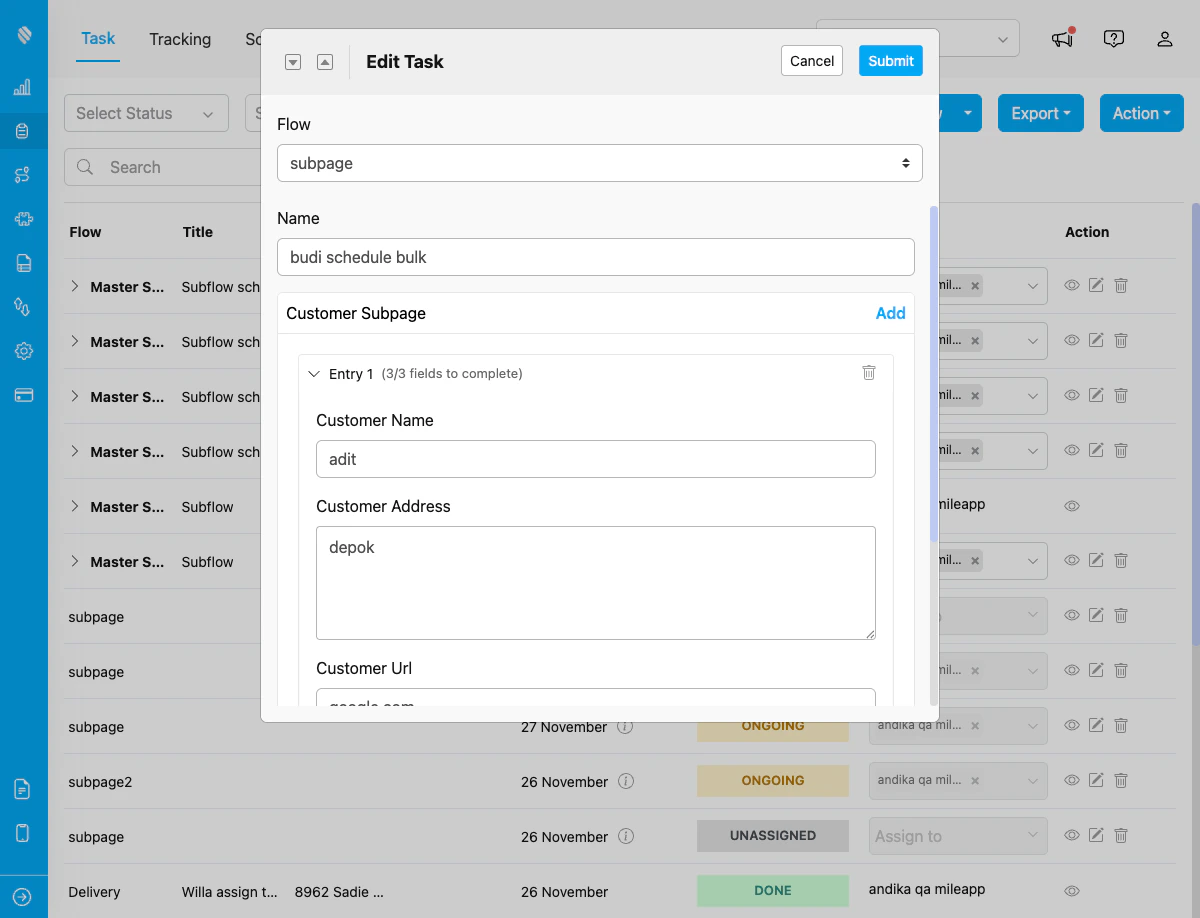
Task: Click the Name field with budi schedule bulk
Action: pyautogui.click(x=596, y=257)
